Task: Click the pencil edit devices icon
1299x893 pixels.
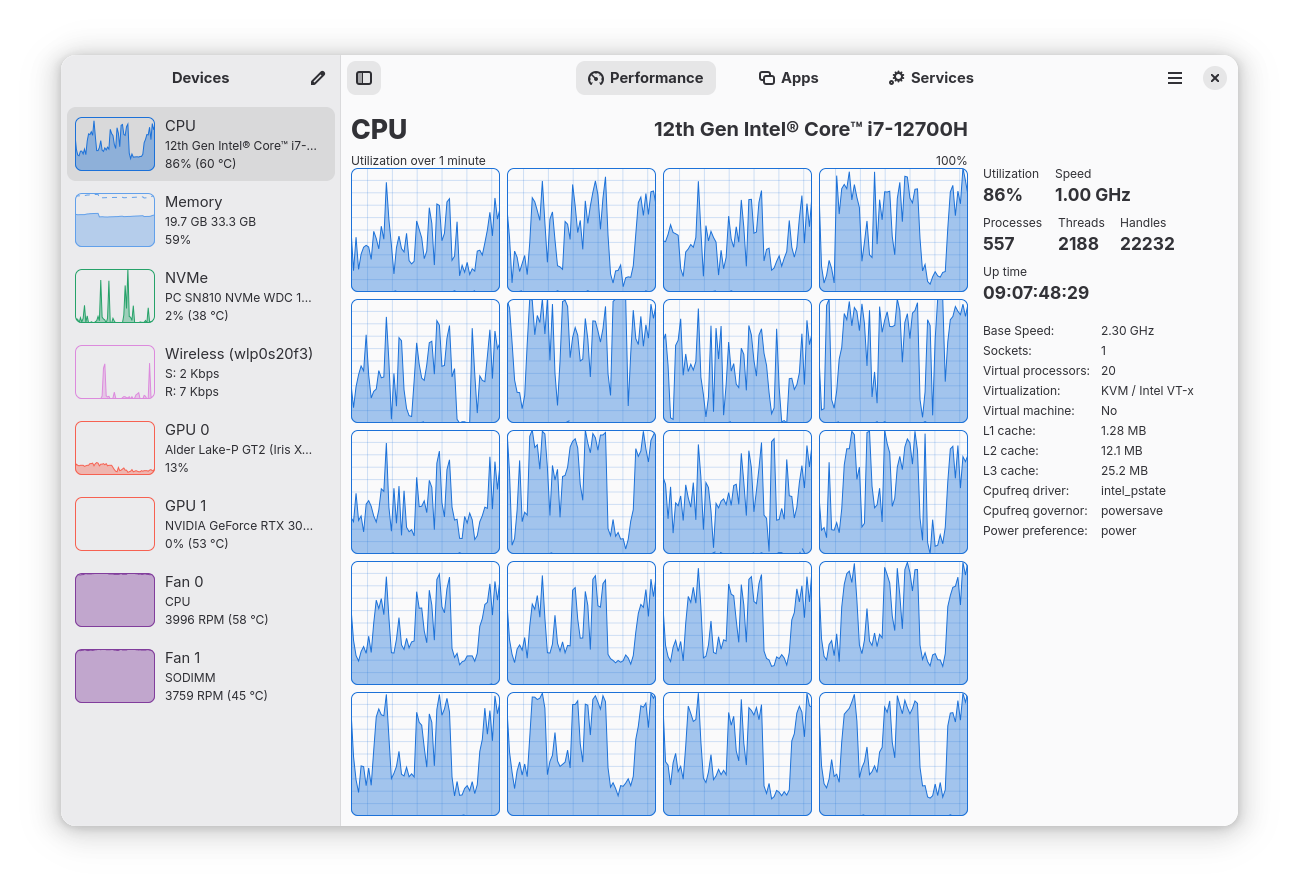Action: click(318, 78)
